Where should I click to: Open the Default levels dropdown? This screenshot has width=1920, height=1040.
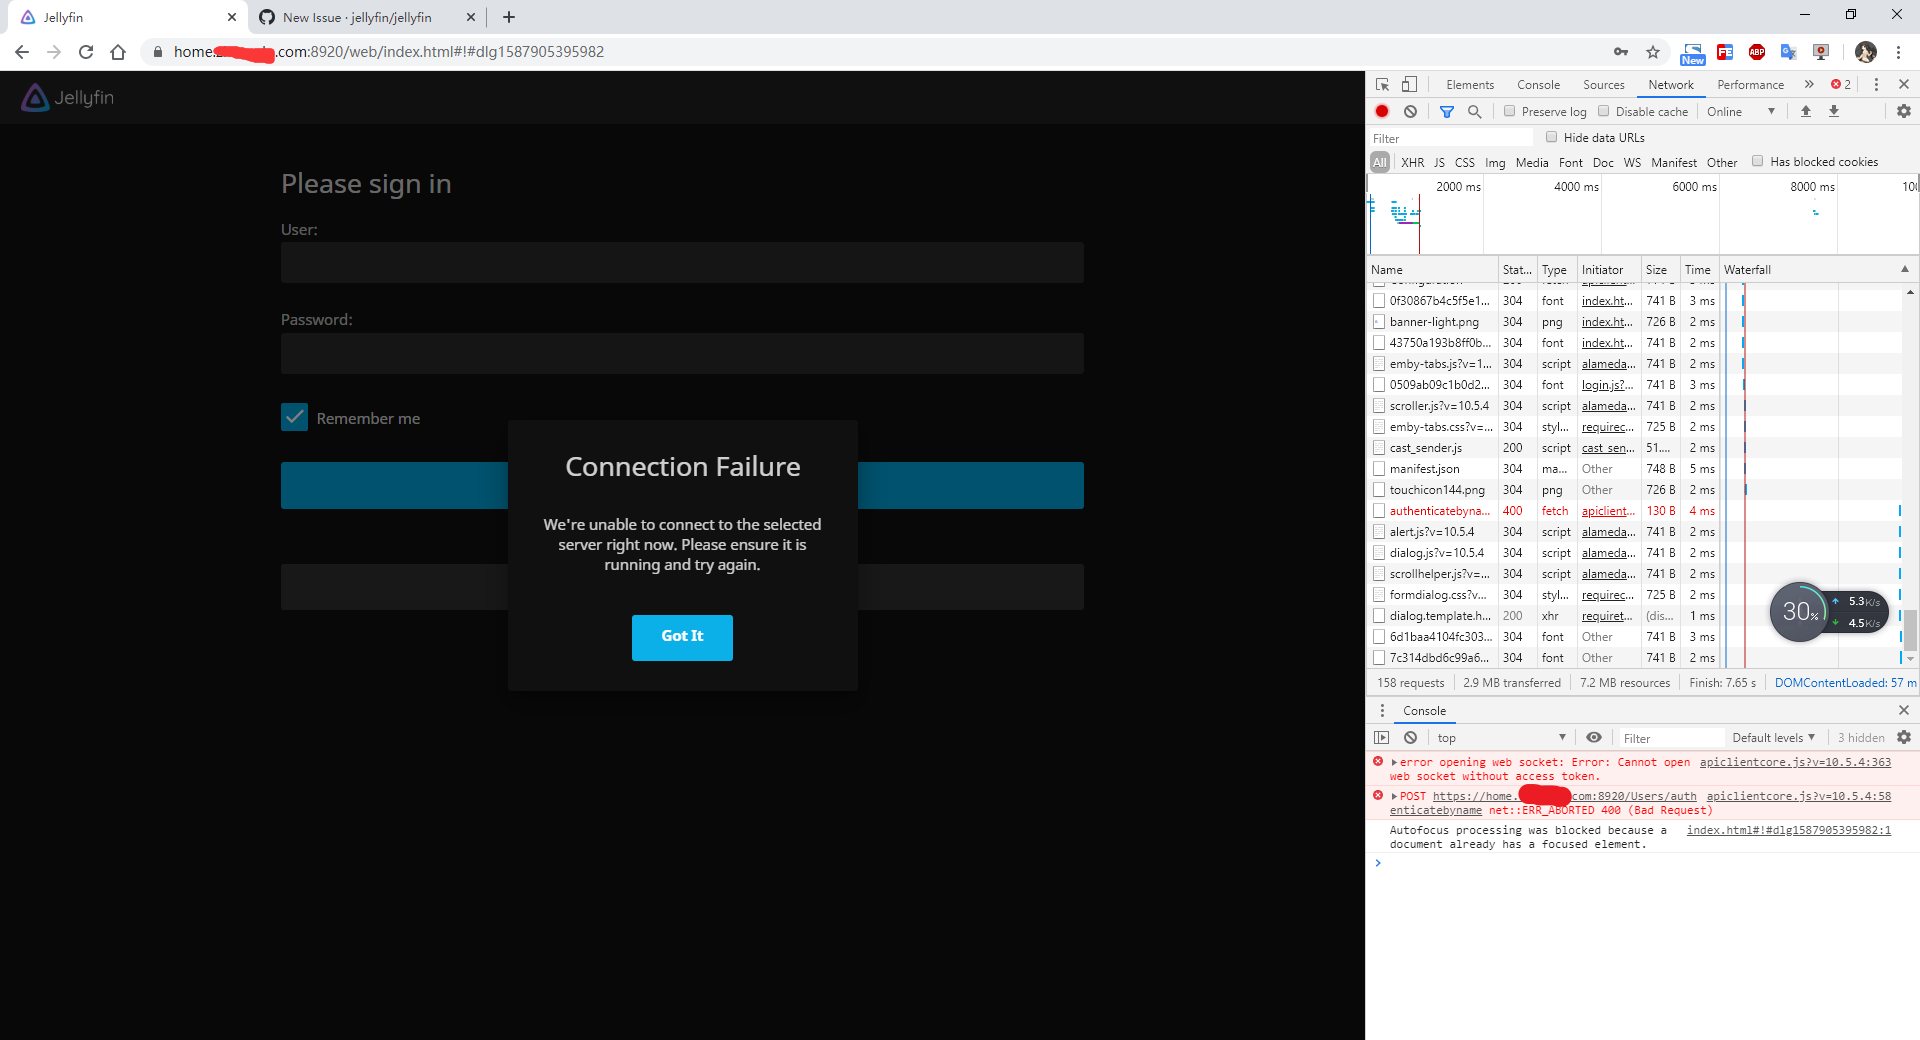1773,737
